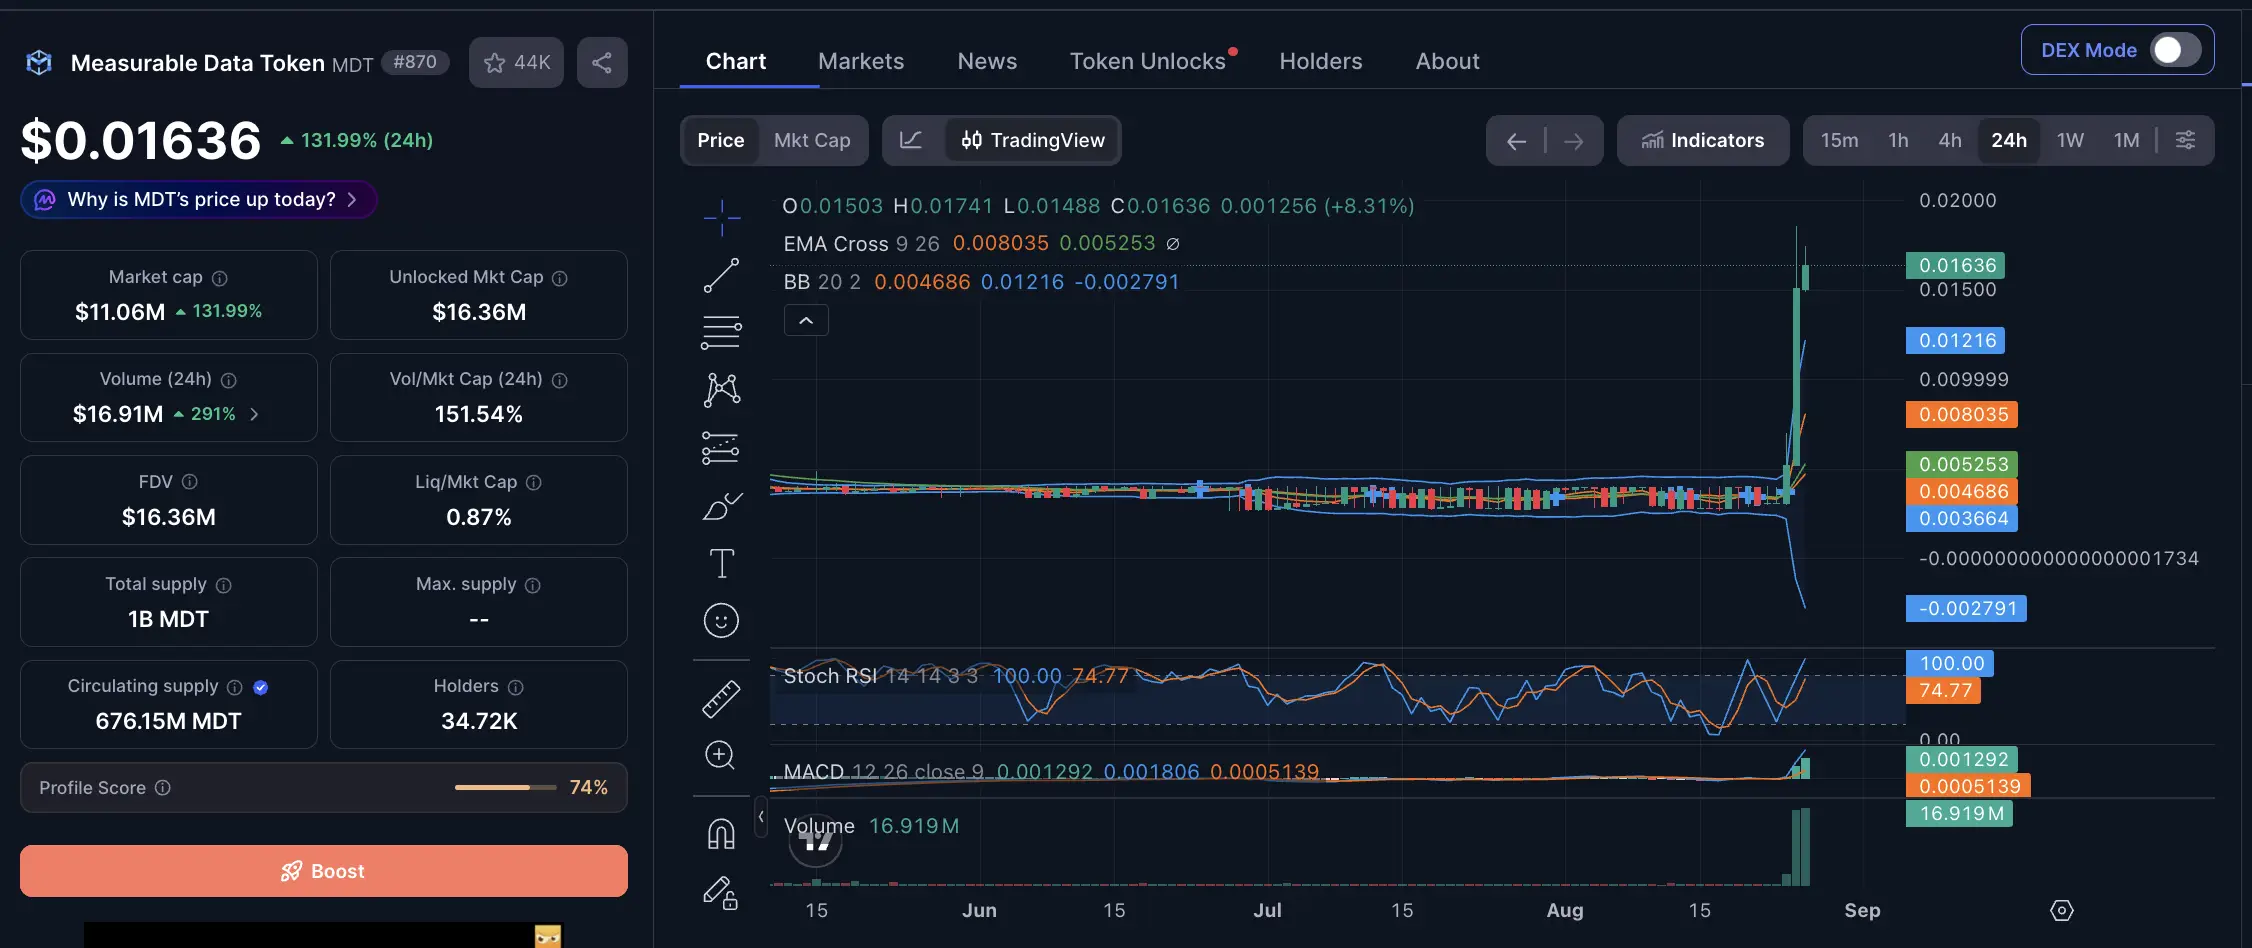Toggle the magnet snap mode
Viewport: 2252px width, 948px height.
[x=721, y=833]
